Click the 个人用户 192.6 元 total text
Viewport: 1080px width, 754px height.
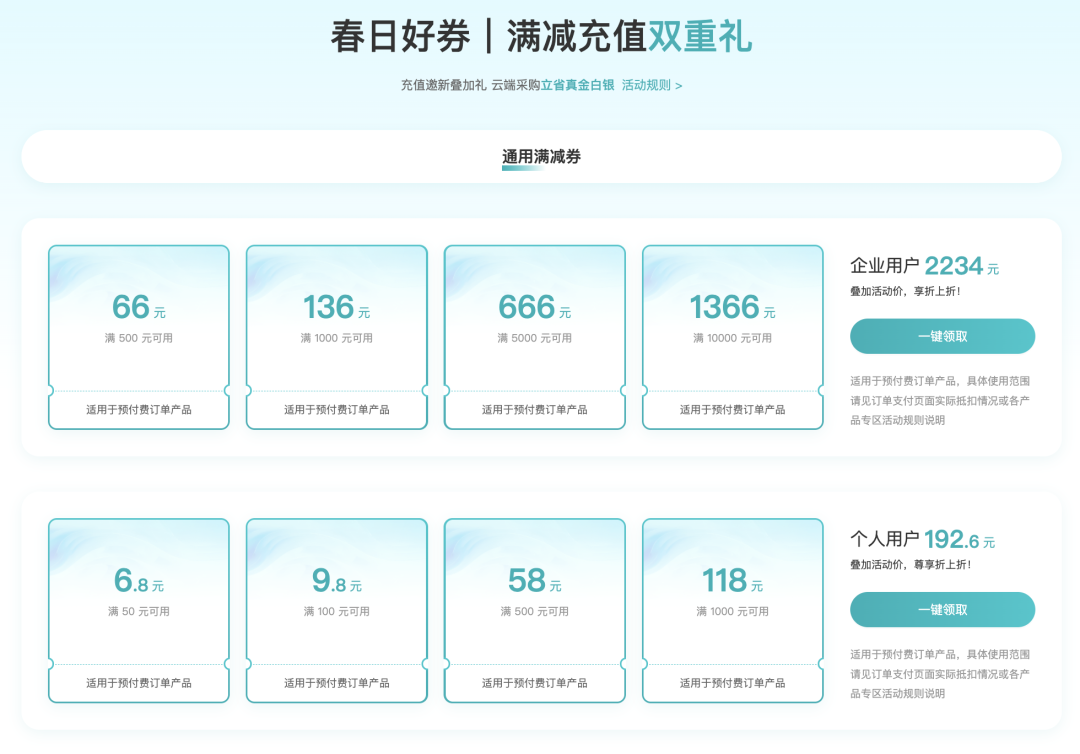[x=922, y=539]
